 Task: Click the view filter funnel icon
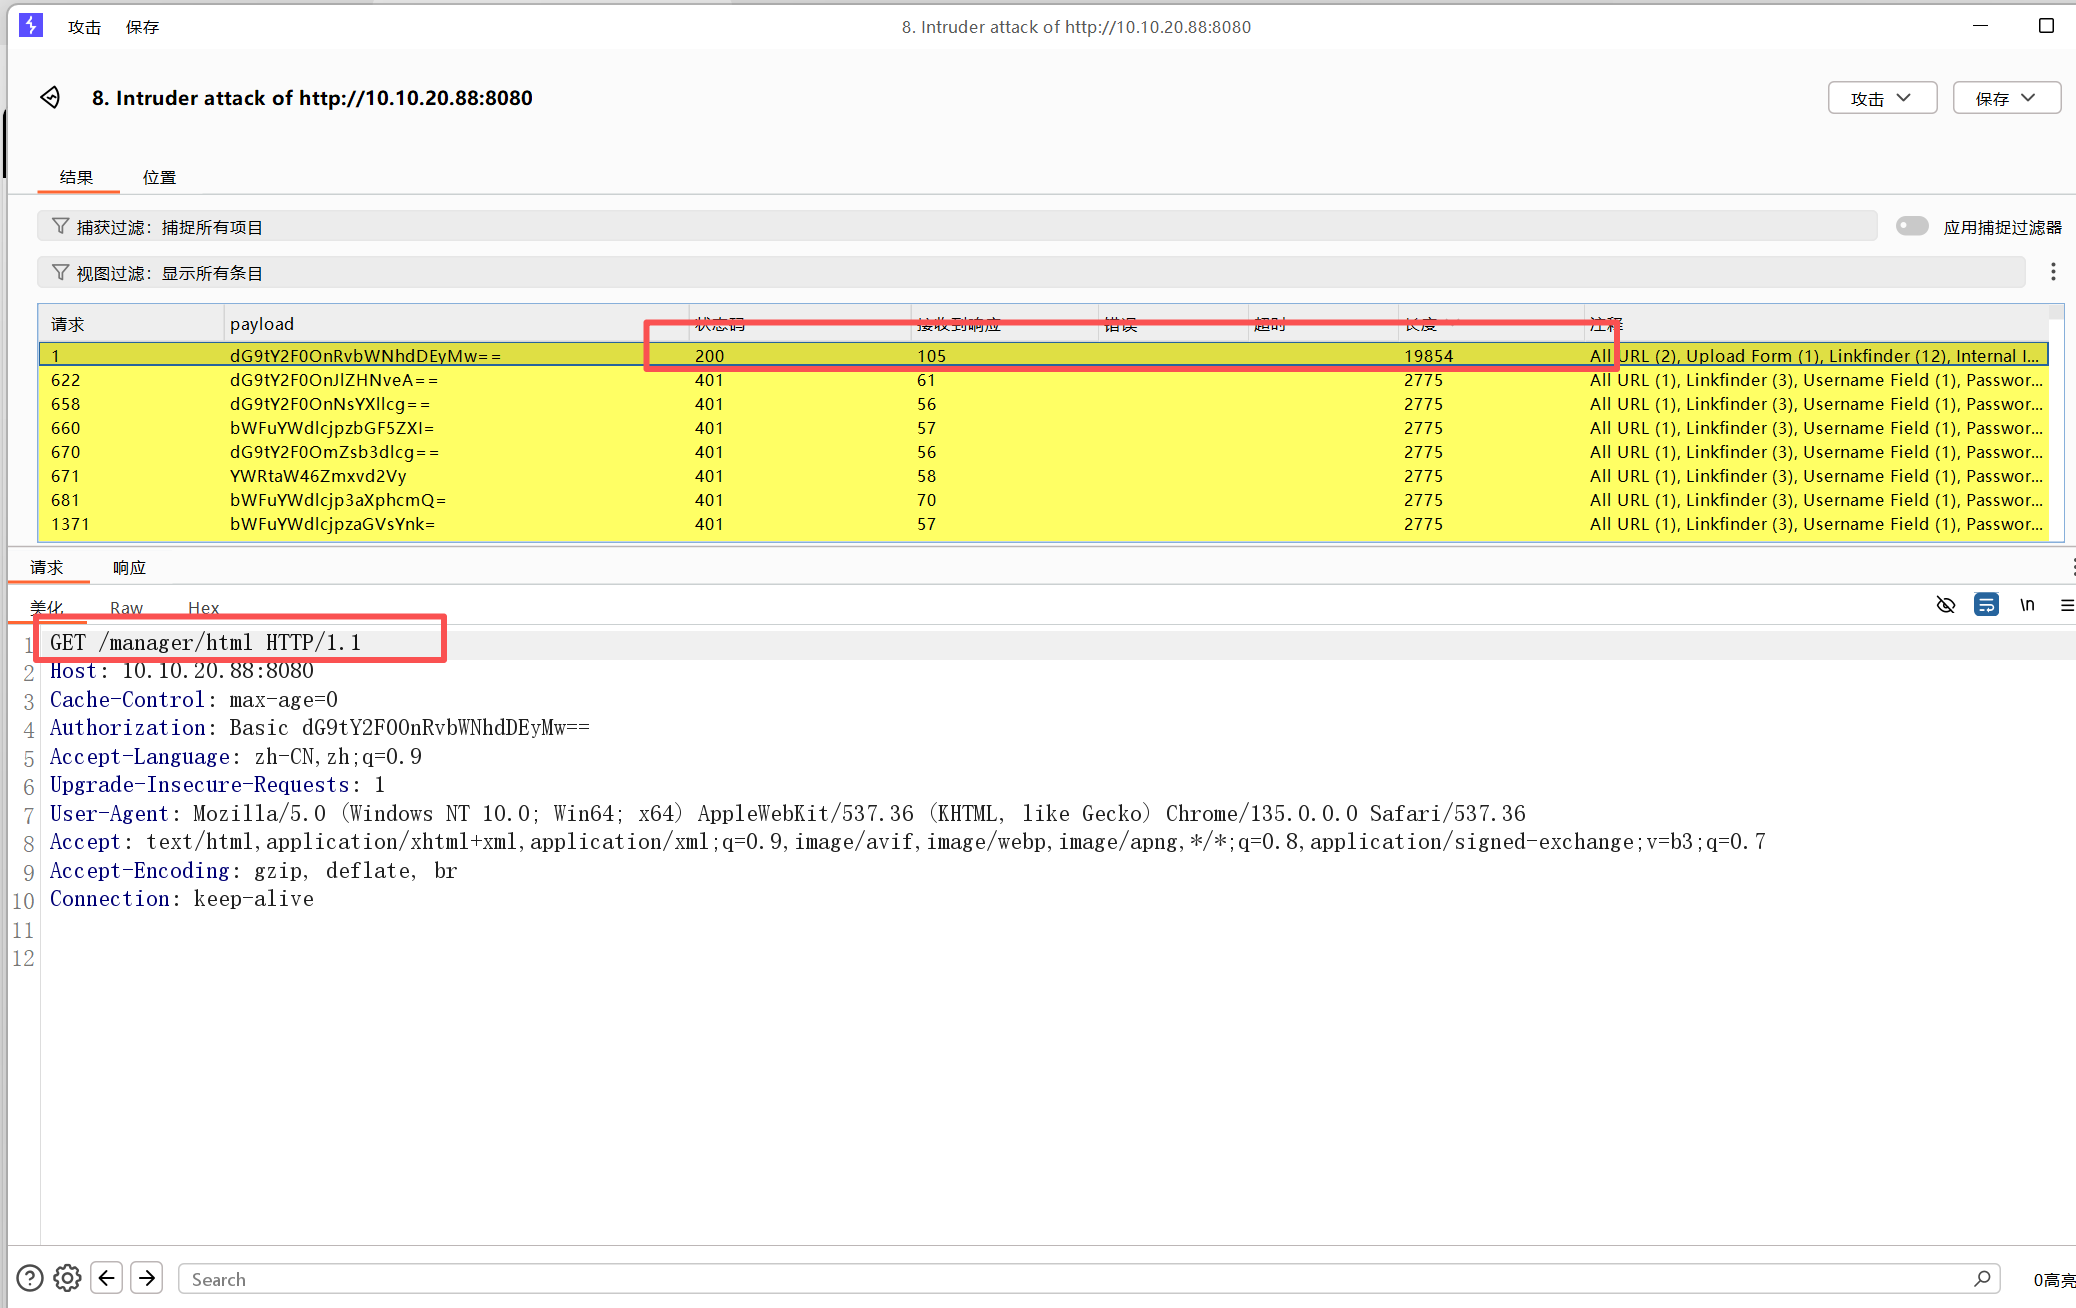pos(60,273)
